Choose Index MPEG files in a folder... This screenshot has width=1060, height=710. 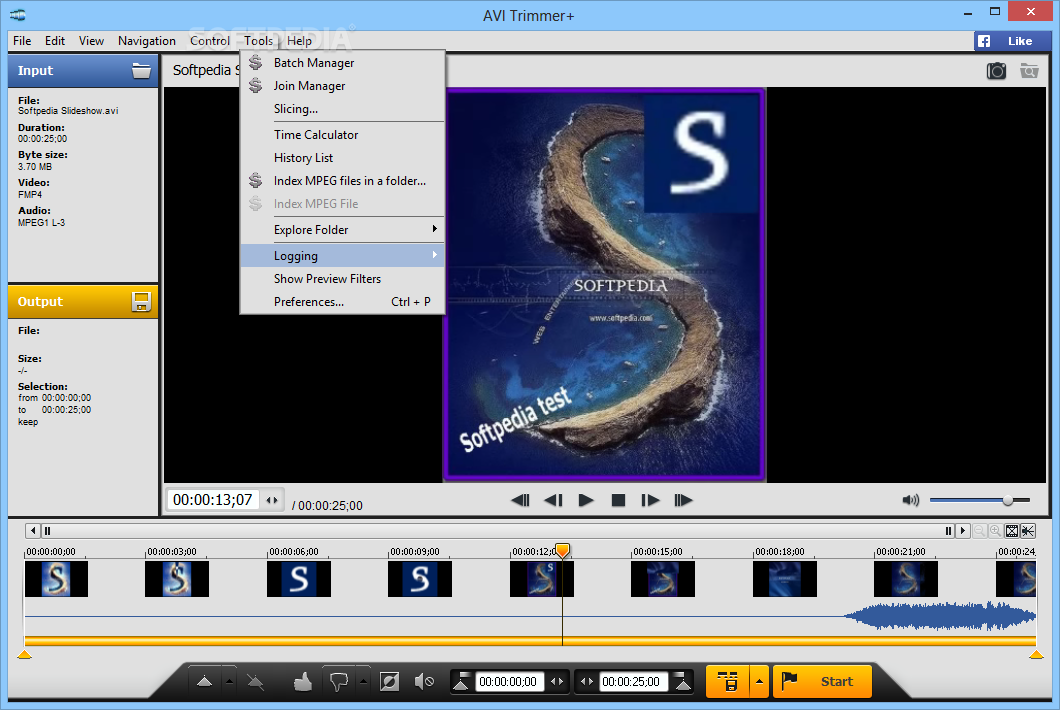343,181
